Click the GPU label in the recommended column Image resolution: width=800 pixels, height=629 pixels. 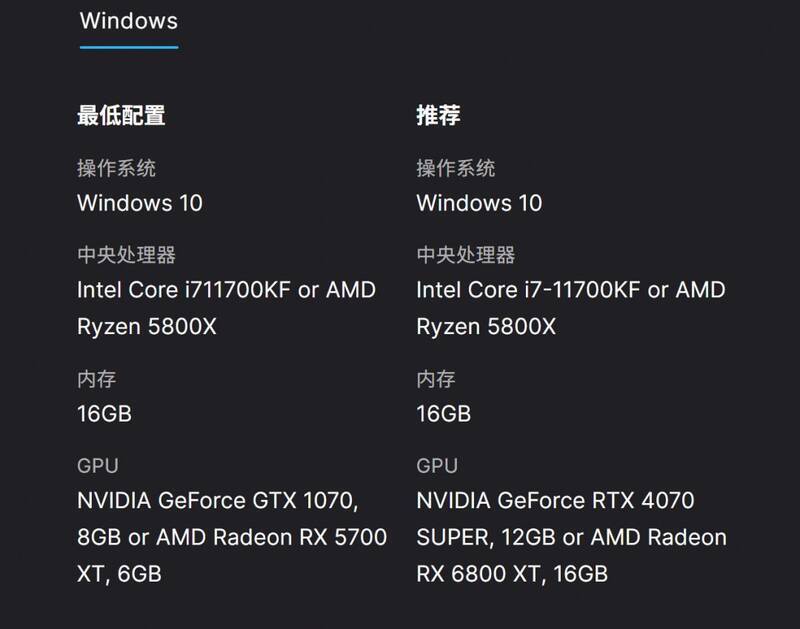click(435, 465)
